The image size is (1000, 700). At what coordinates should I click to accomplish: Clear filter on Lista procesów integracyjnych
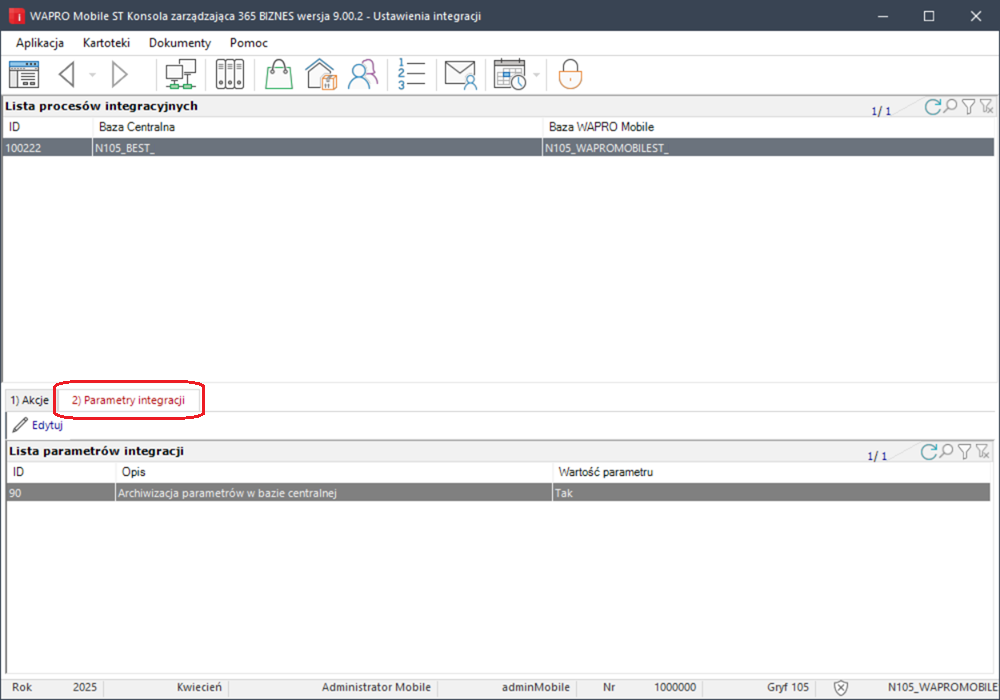(x=987, y=106)
